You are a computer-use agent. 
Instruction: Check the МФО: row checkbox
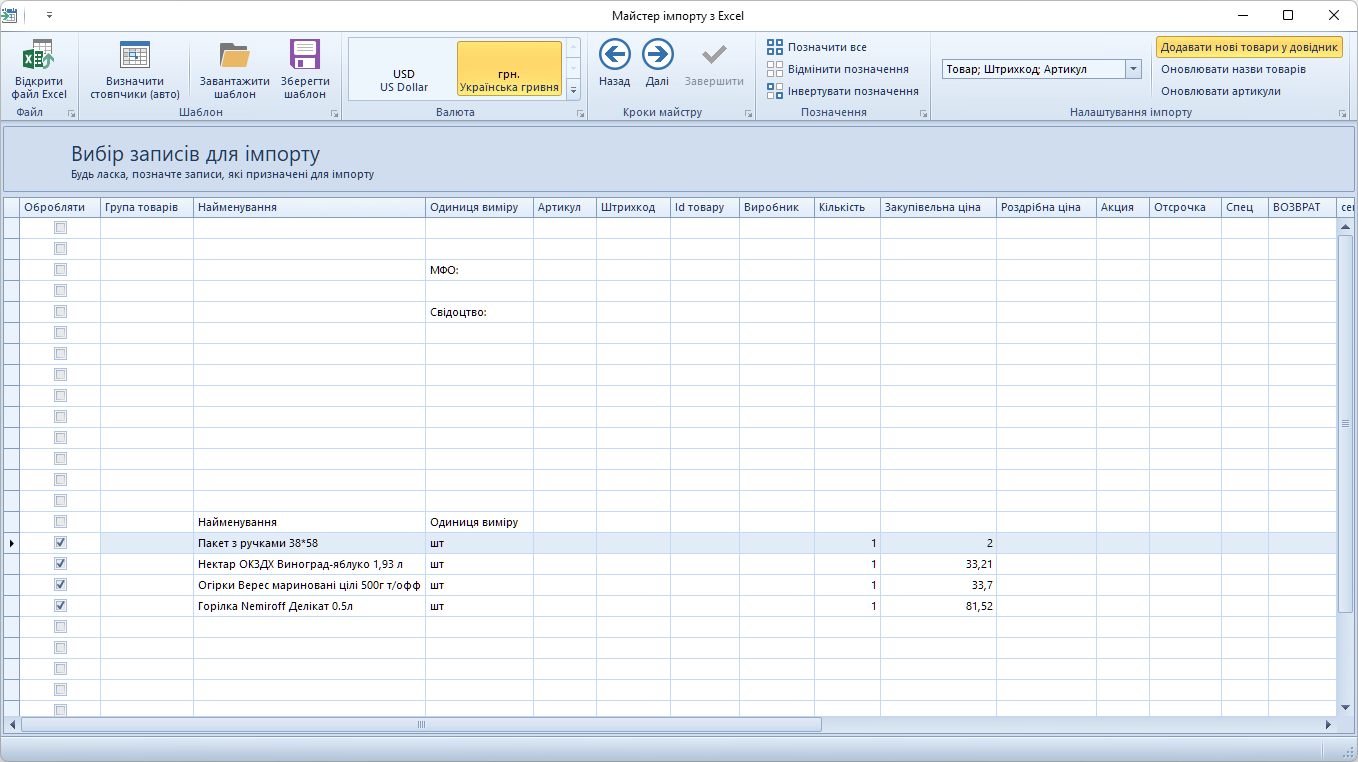tap(60, 270)
